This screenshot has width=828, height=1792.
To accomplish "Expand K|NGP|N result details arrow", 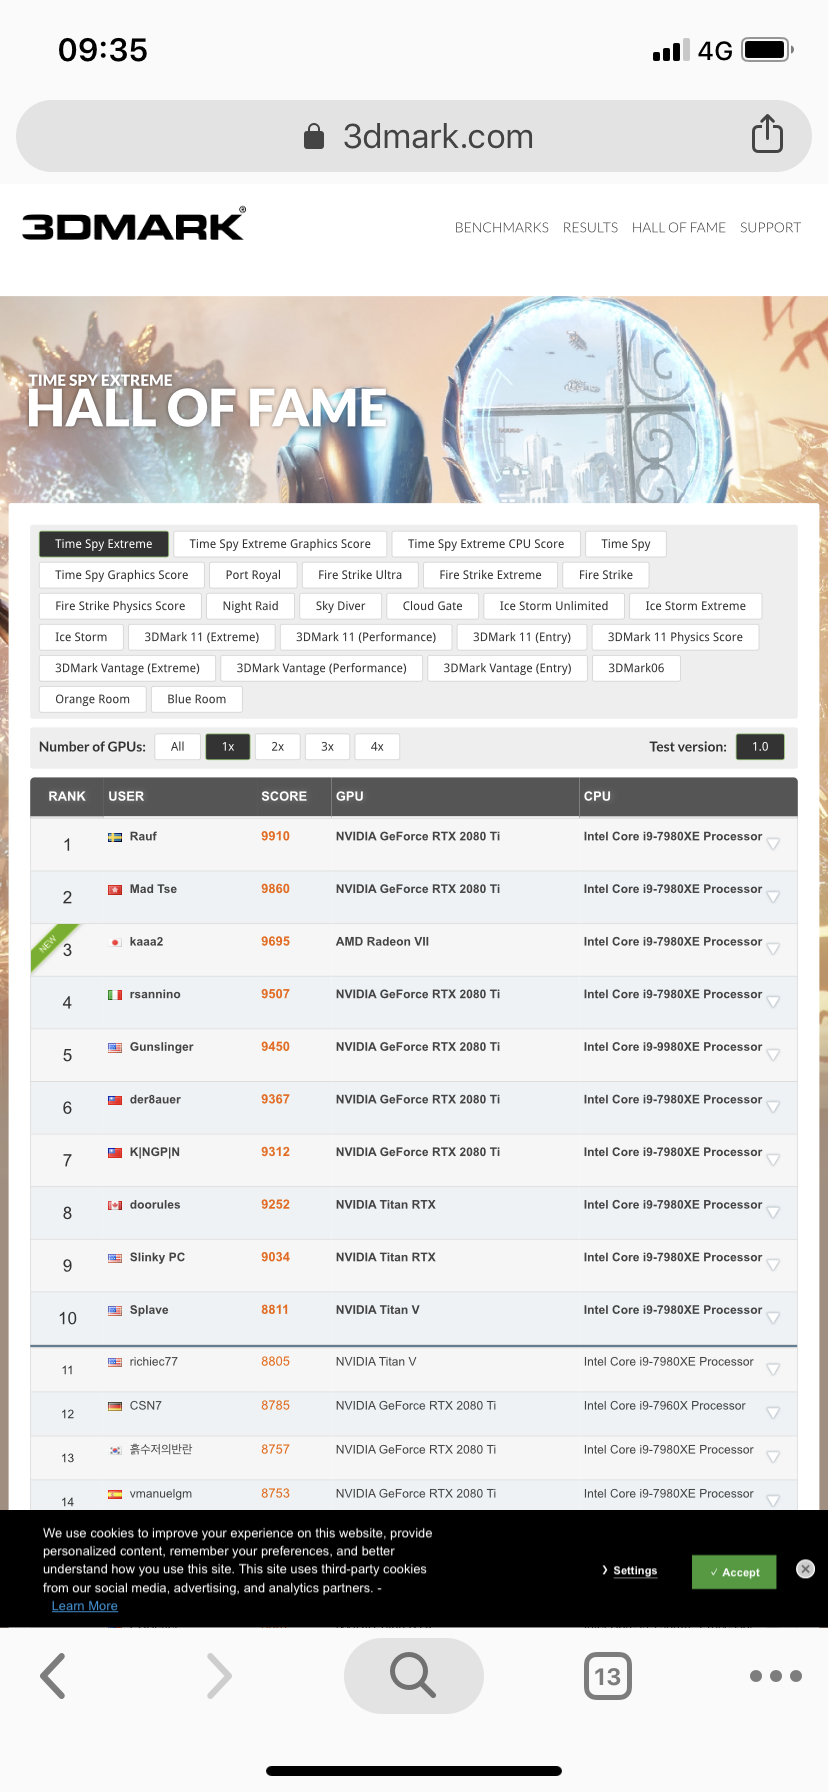I will coord(773,1160).
